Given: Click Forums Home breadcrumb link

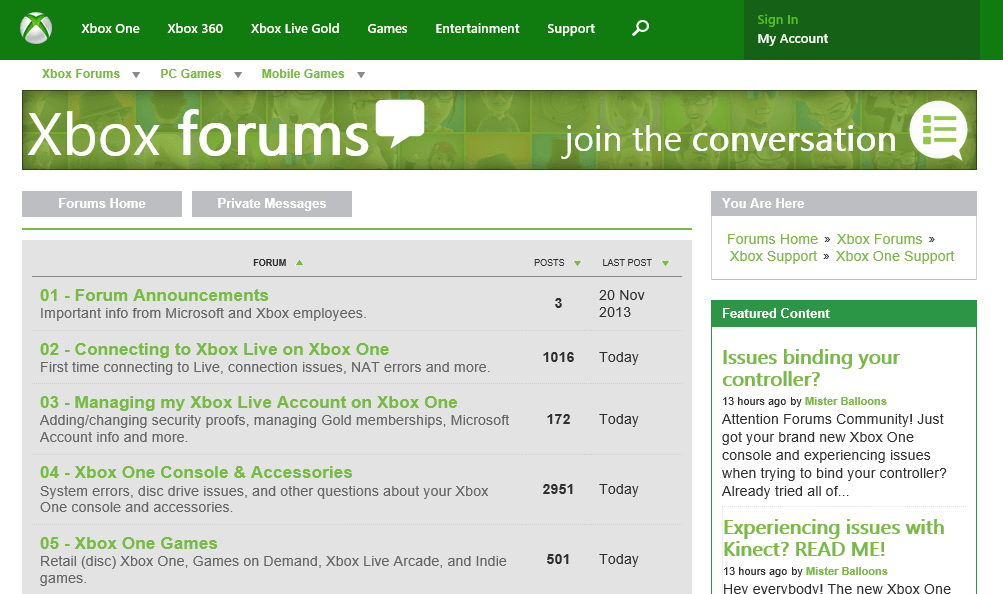Looking at the screenshot, I should pyautogui.click(x=772, y=239).
